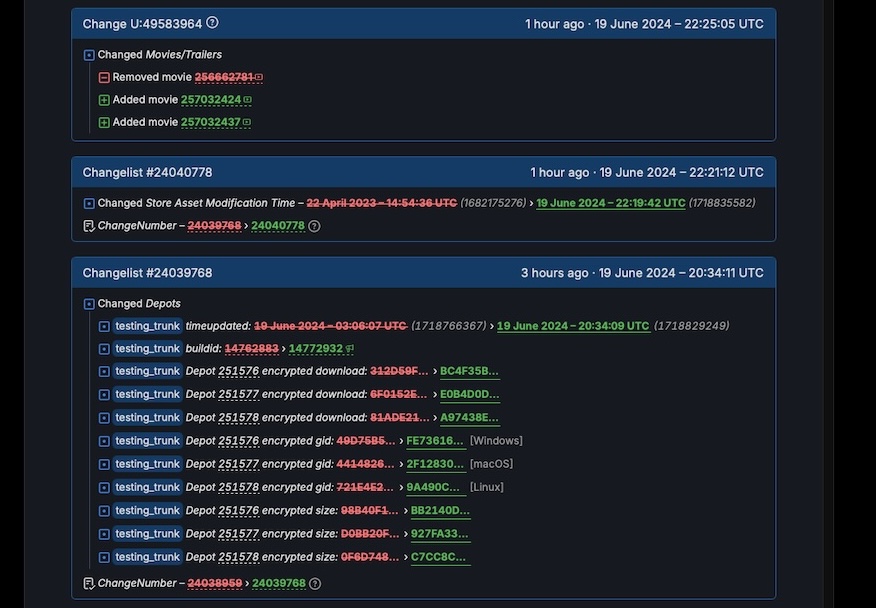This screenshot has width=876, height=608.
Task: Click Depot 251577 in the macOS gid row
Action: (238, 464)
